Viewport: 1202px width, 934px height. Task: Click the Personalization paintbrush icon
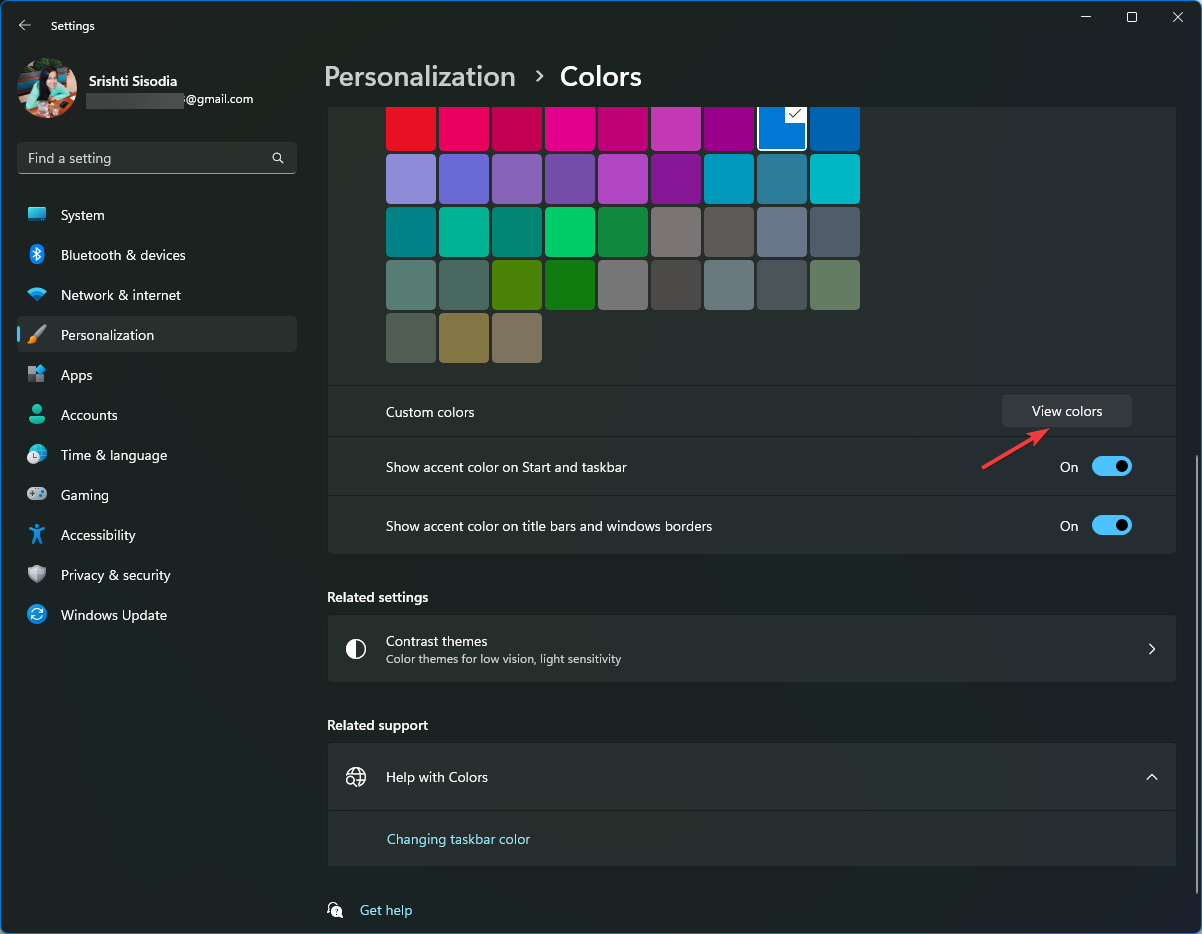point(37,335)
